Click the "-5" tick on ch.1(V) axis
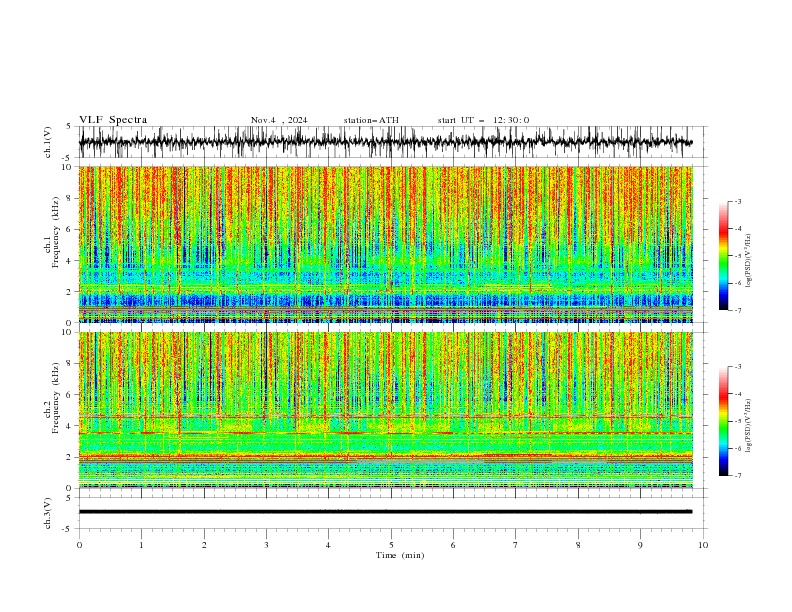 (67, 158)
